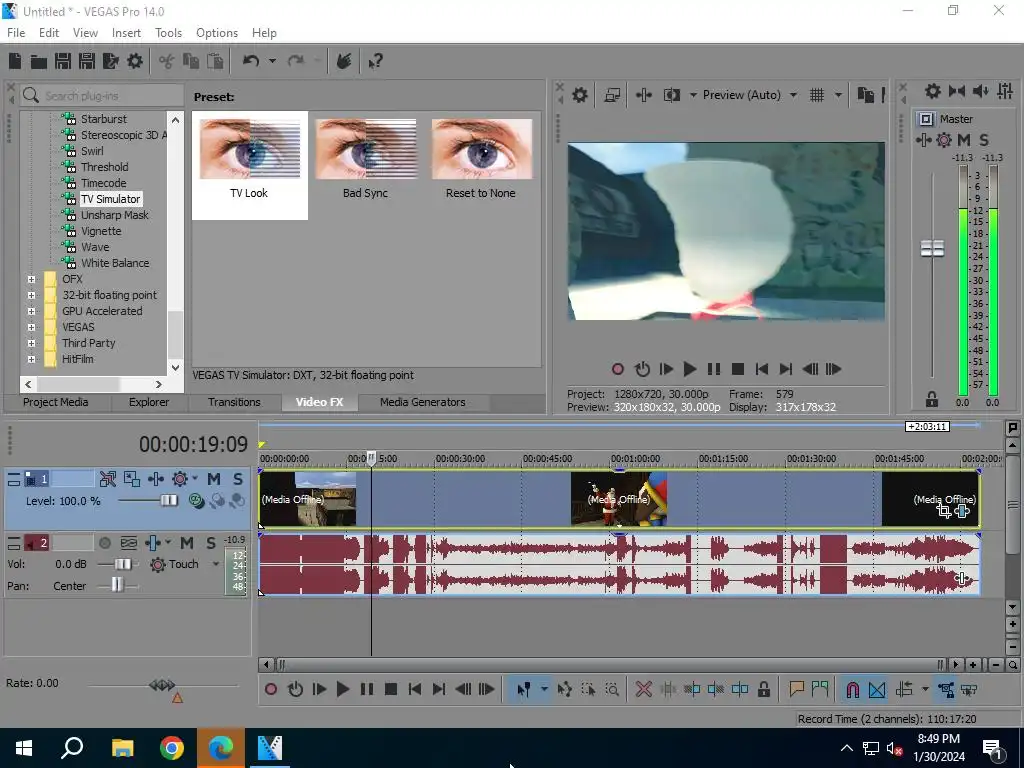
Task: Click the Insert Marker icon
Action: coord(796,689)
